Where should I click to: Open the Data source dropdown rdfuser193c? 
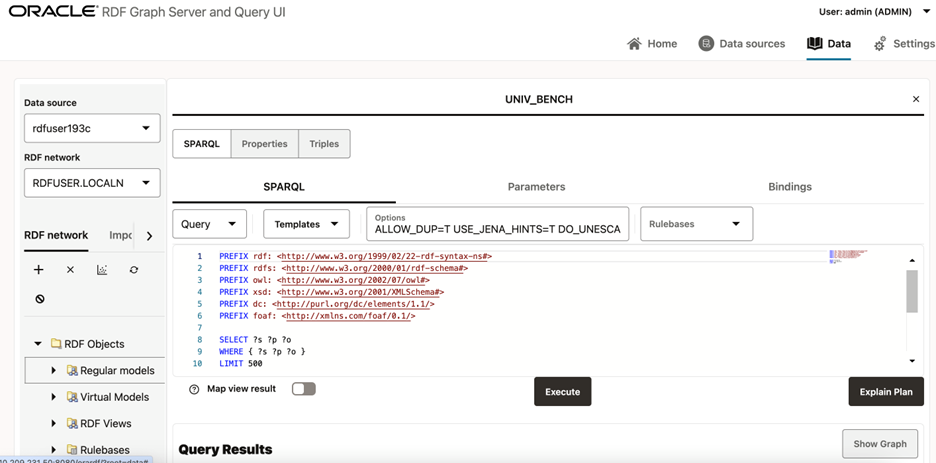(x=92, y=128)
